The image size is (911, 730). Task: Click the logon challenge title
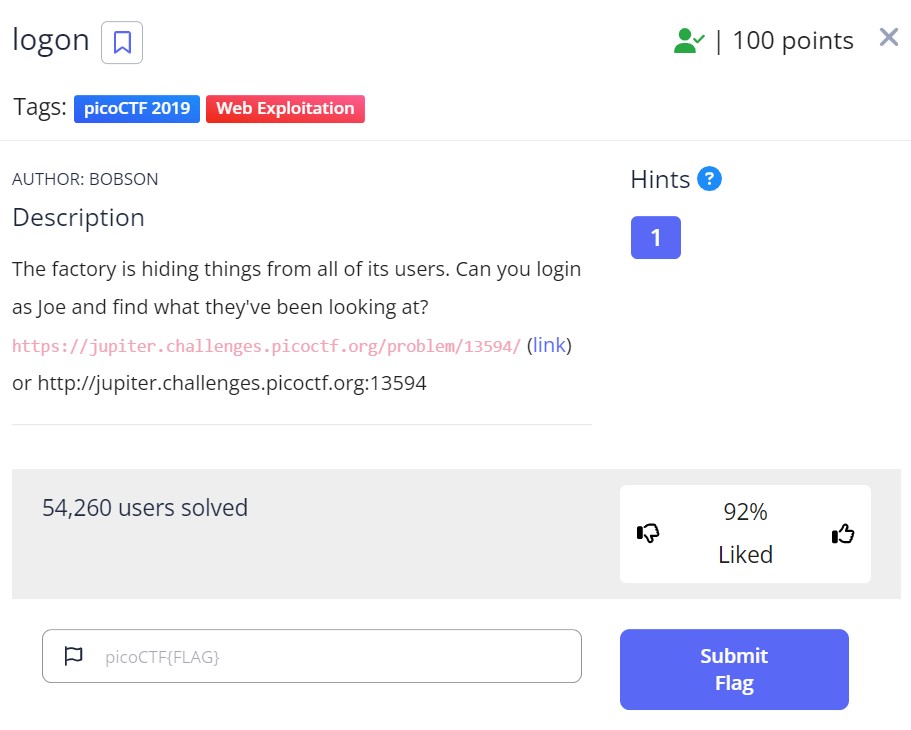tap(50, 40)
